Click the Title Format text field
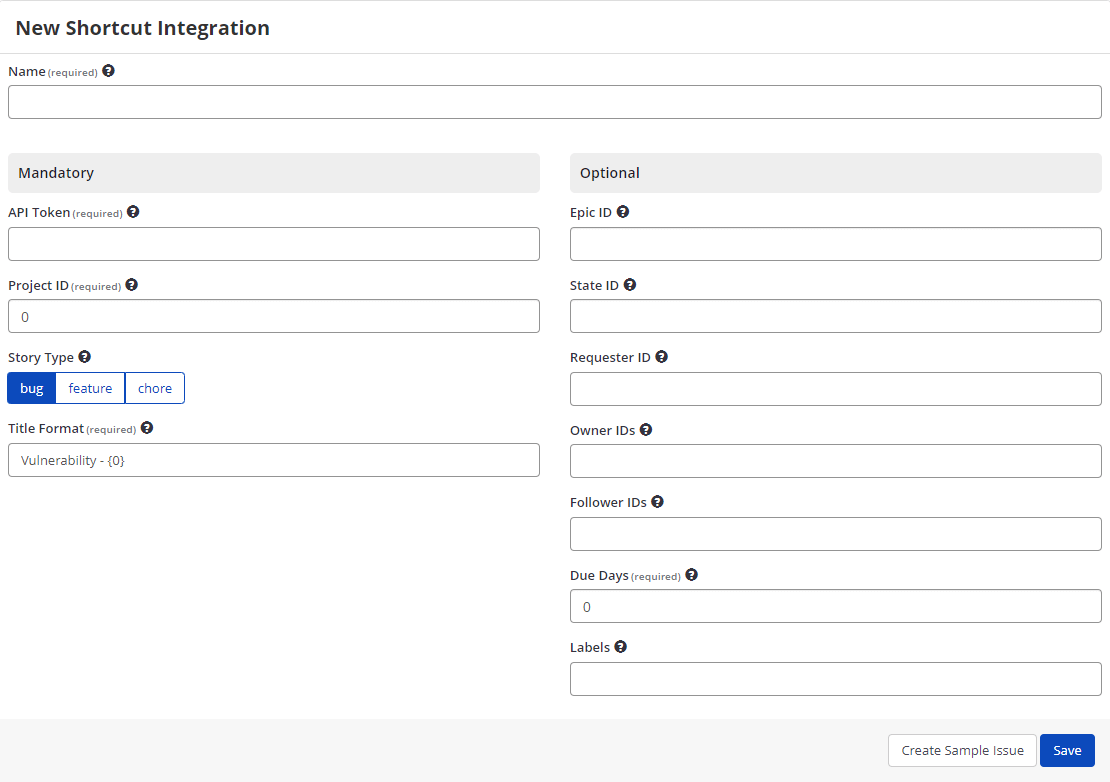Screen dimensions: 1110x782 (x=274, y=460)
